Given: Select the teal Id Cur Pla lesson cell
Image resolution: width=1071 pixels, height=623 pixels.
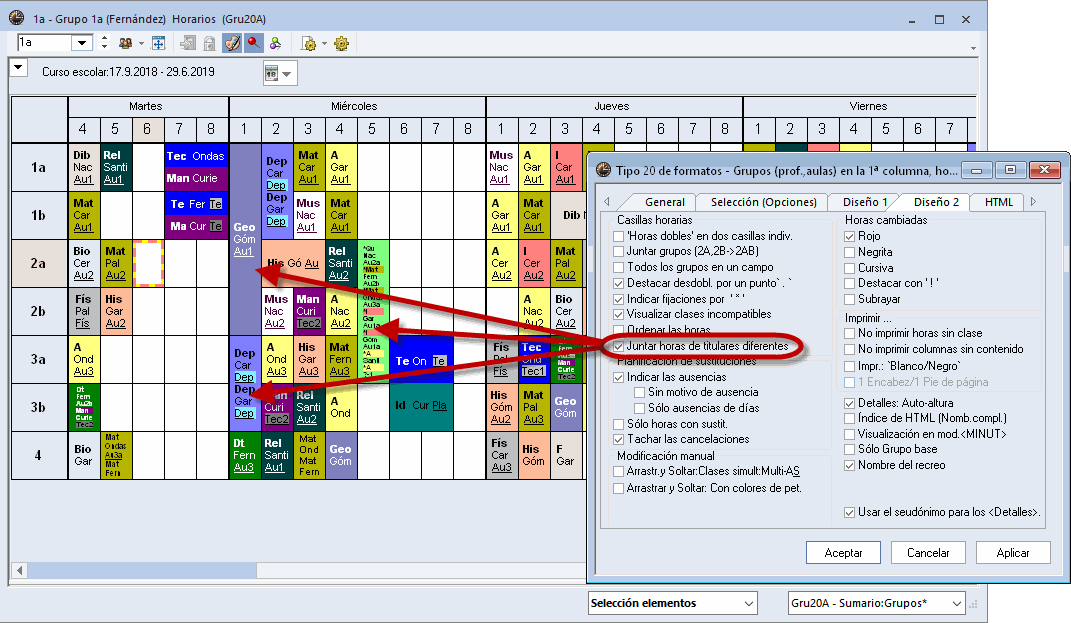Looking at the screenshot, I should [421, 406].
